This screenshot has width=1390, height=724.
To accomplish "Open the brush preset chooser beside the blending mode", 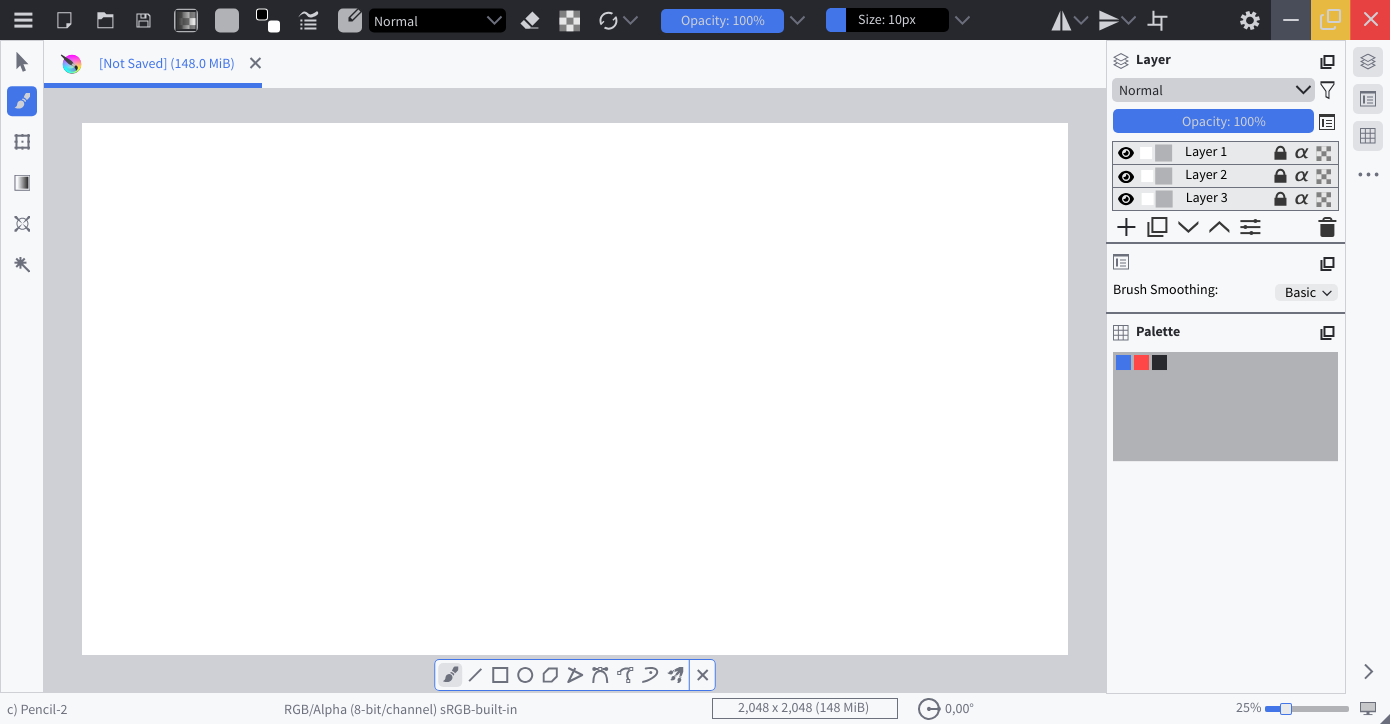I will coord(350,20).
